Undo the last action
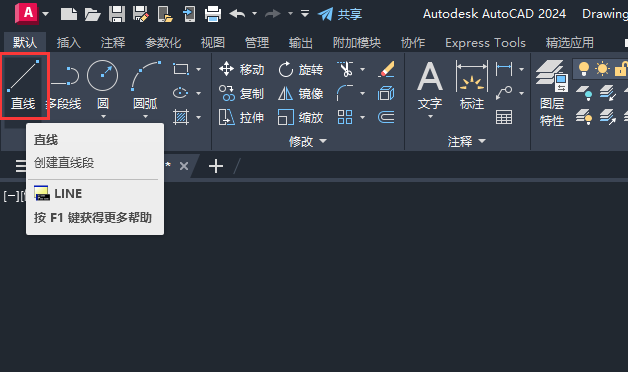The image size is (628, 372). [x=237, y=14]
